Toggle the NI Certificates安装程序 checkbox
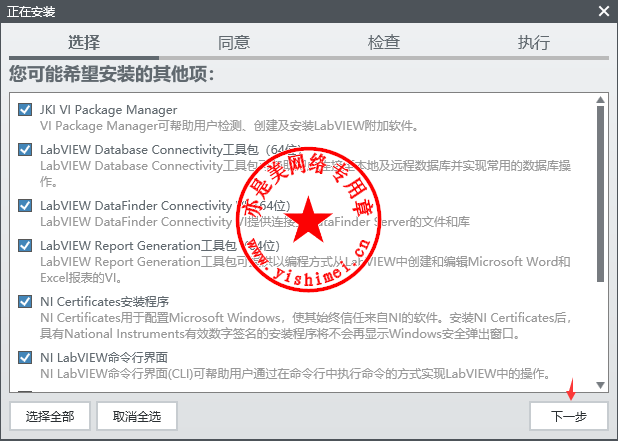 tap(25, 301)
